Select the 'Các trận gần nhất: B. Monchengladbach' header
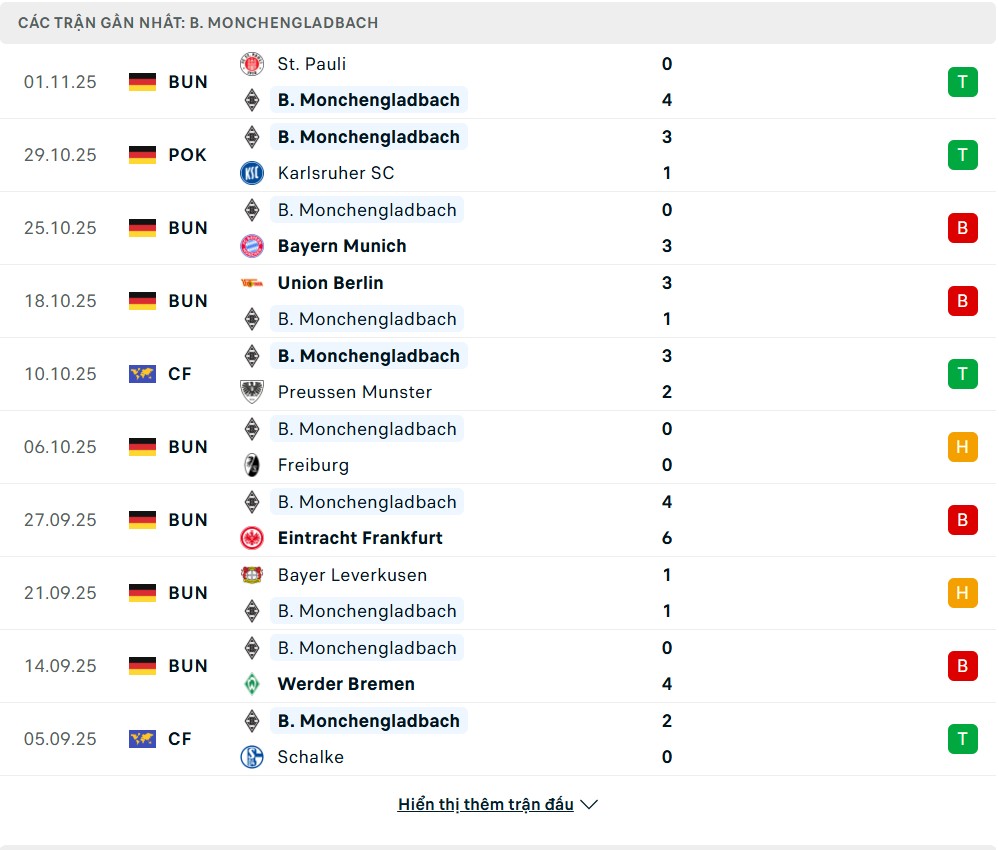This screenshot has width=999, height=850. point(198,22)
